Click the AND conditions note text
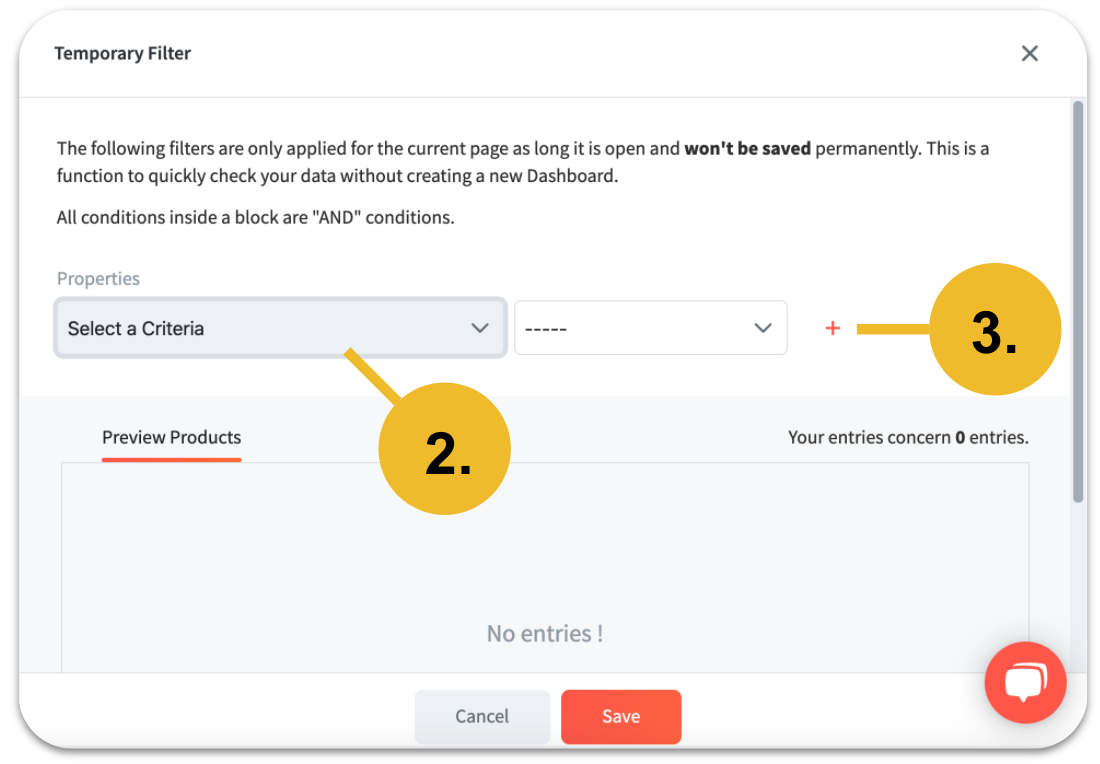The height and width of the screenshot is (764, 1100). click(x=255, y=217)
